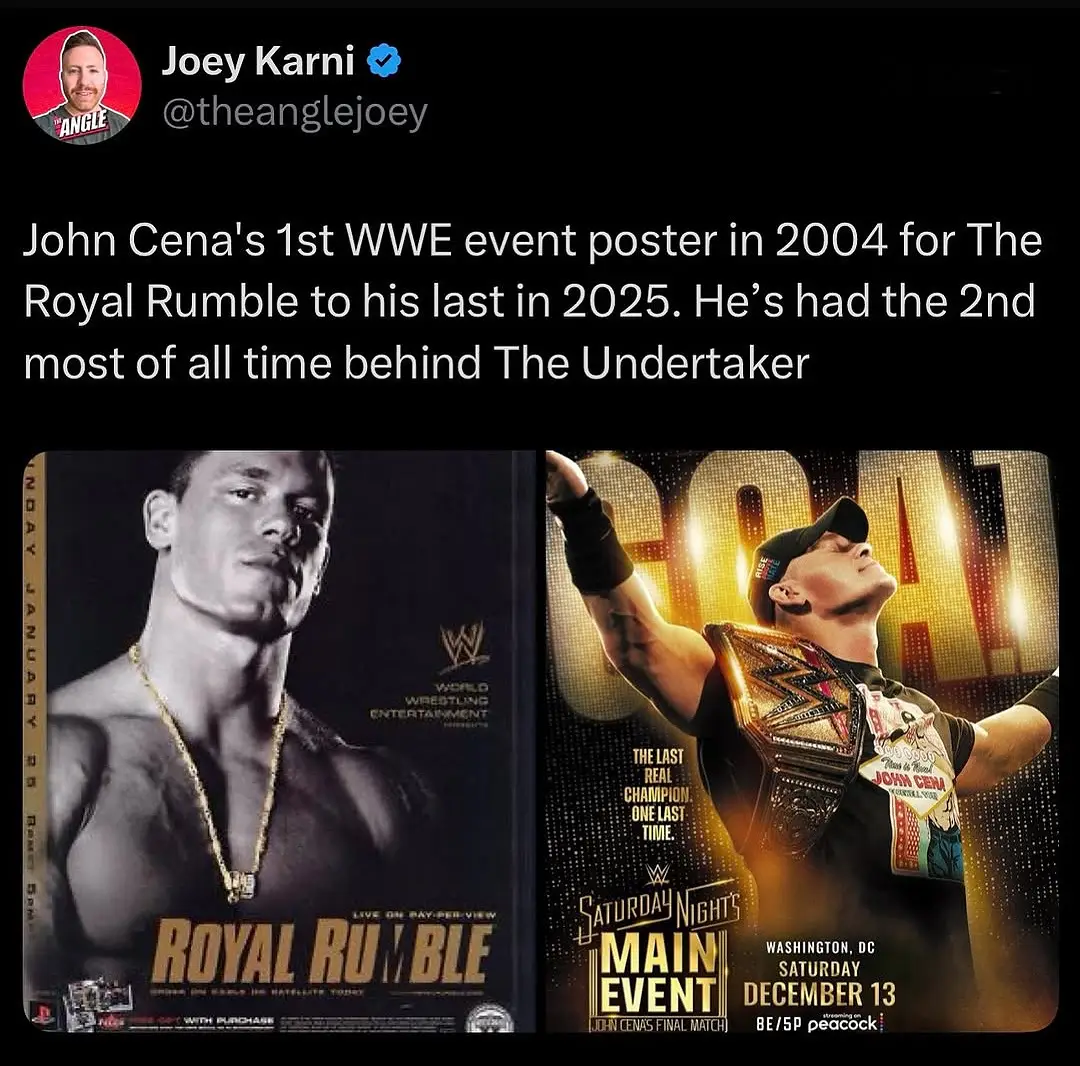Click the DECEMBER 13 date text

pyautogui.click(x=819, y=994)
